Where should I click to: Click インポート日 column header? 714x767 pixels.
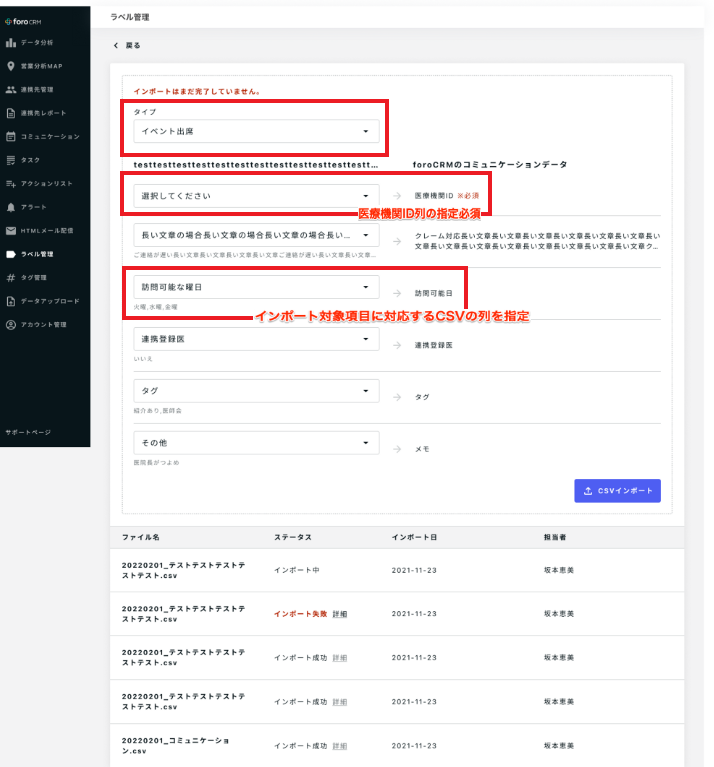pos(414,537)
